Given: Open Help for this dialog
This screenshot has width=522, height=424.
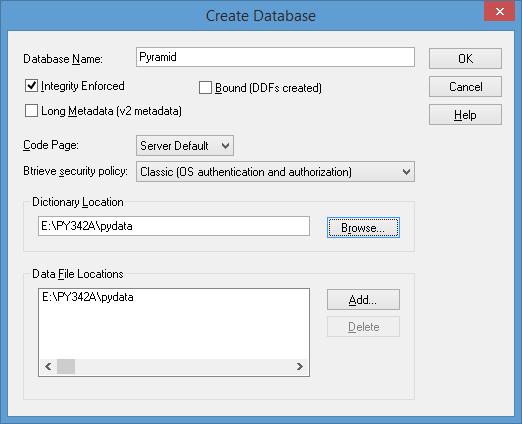Looking at the screenshot, I should 465,115.
